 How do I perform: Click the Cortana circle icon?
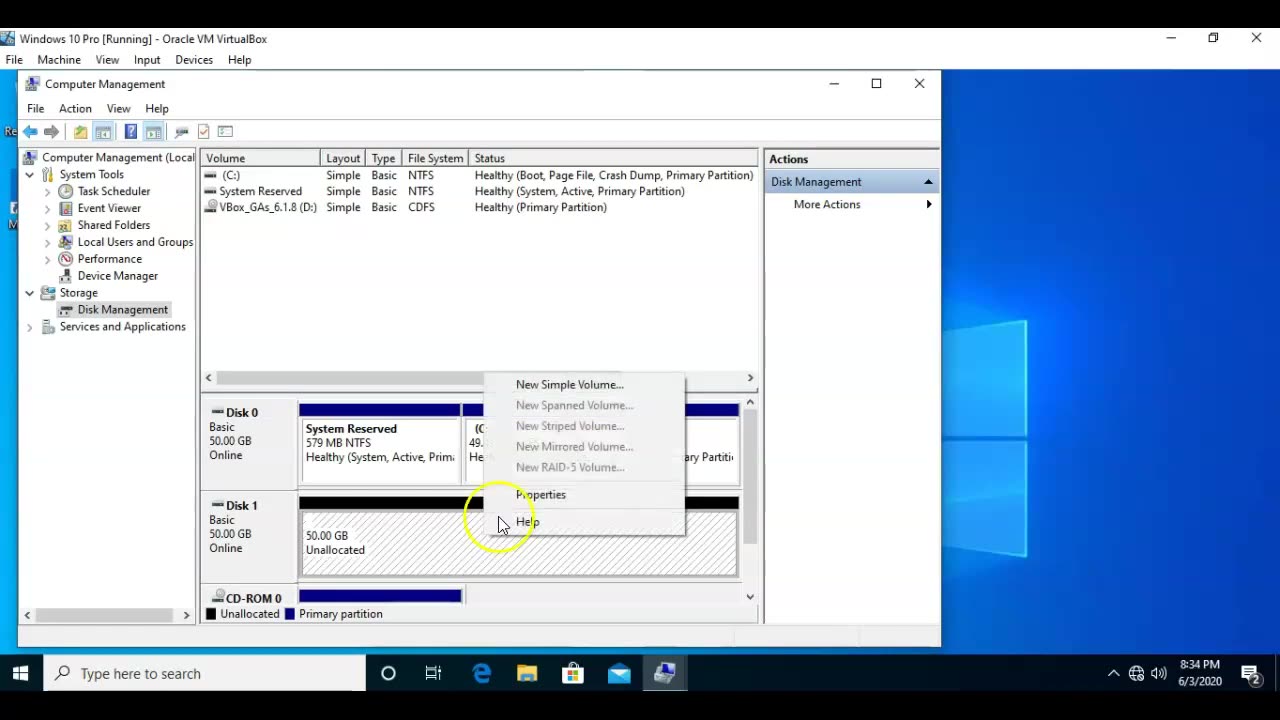coord(388,673)
